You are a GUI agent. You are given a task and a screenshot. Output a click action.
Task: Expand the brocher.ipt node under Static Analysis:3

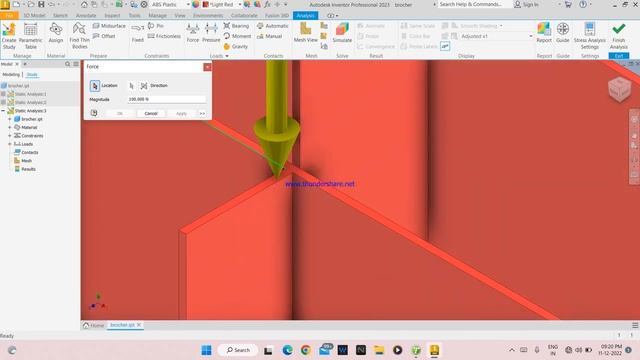click(x=10, y=119)
